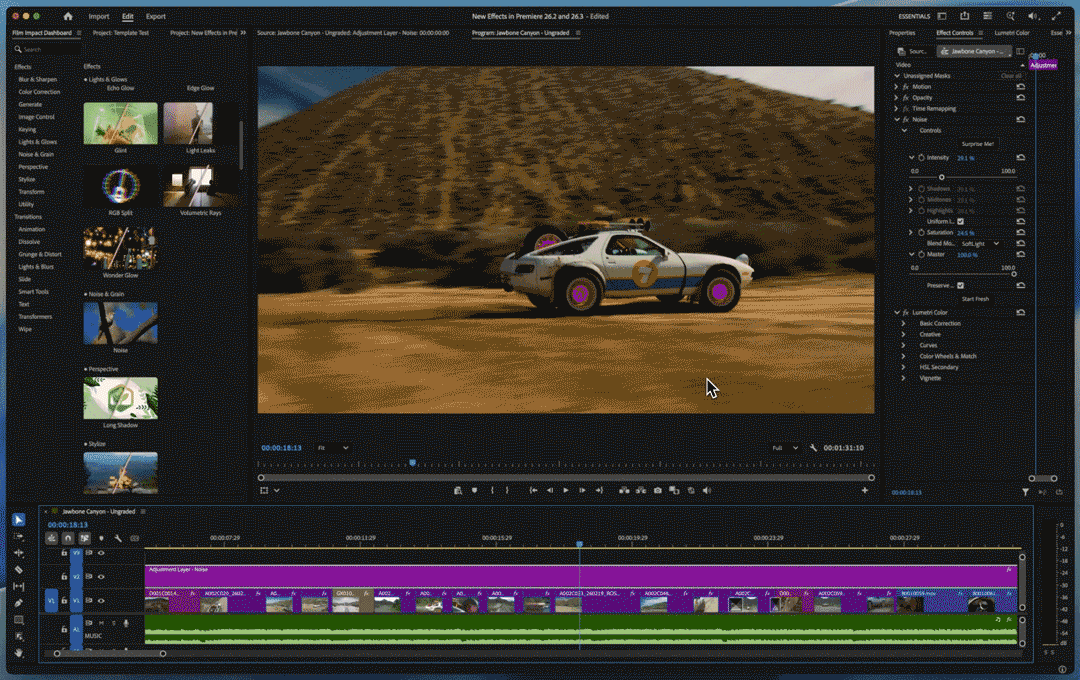Open the share icon in top-right header
The image size is (1080, 680).
point(964,16)
